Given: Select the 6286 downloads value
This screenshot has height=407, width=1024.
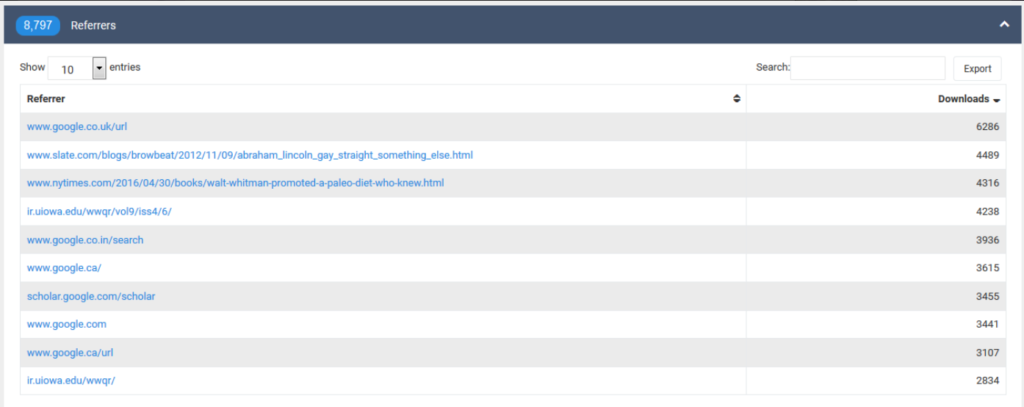Looking at the screenshot, I should coord(987,127).
